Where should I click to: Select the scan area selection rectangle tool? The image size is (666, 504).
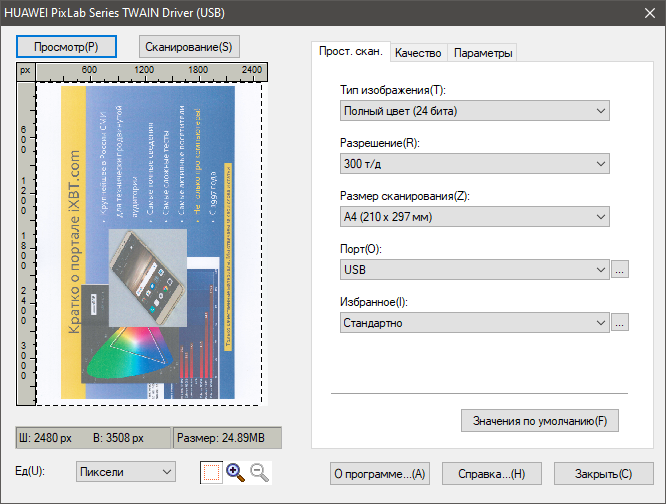(211, 472)
